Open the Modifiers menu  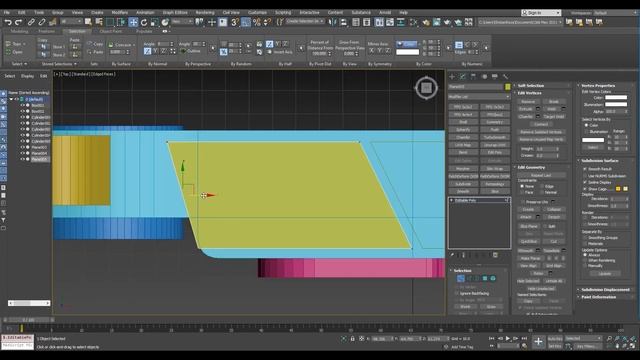point(119,13)
